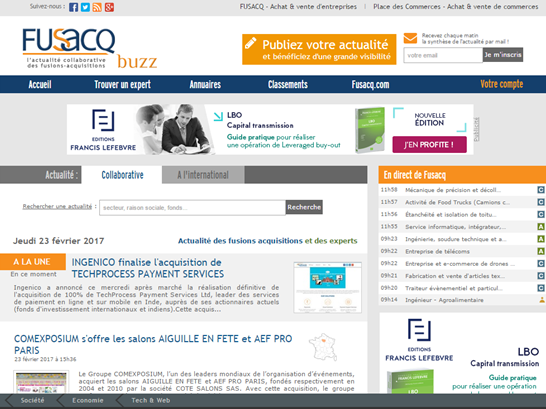The image size is (546, 409).
Task: Click Francis Lefebvre logo in top banner
Action: 103,130
